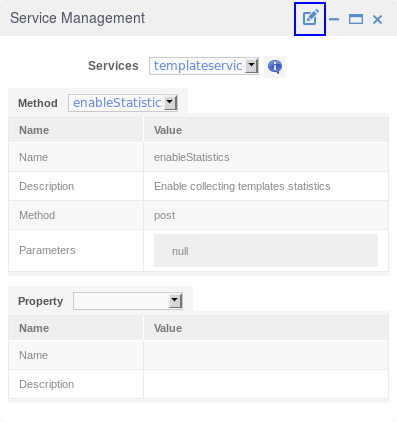Select 'Description' label in Method table

pyautogui.click(x=47, y=186)
